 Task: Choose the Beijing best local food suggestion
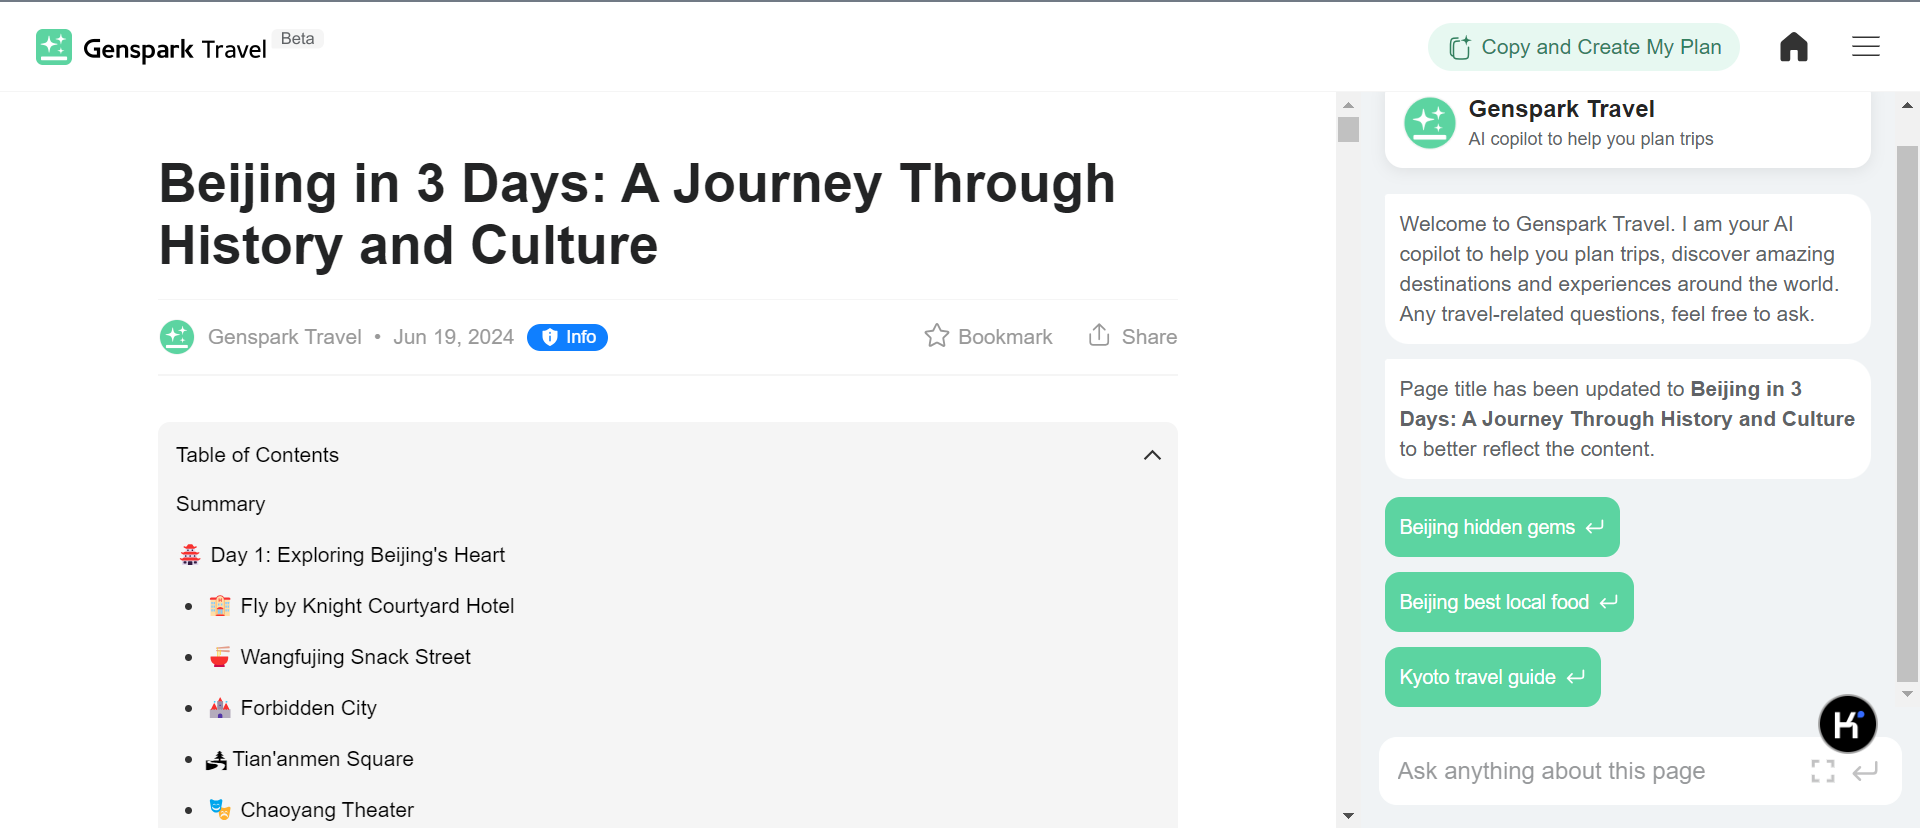[1508, 602]
